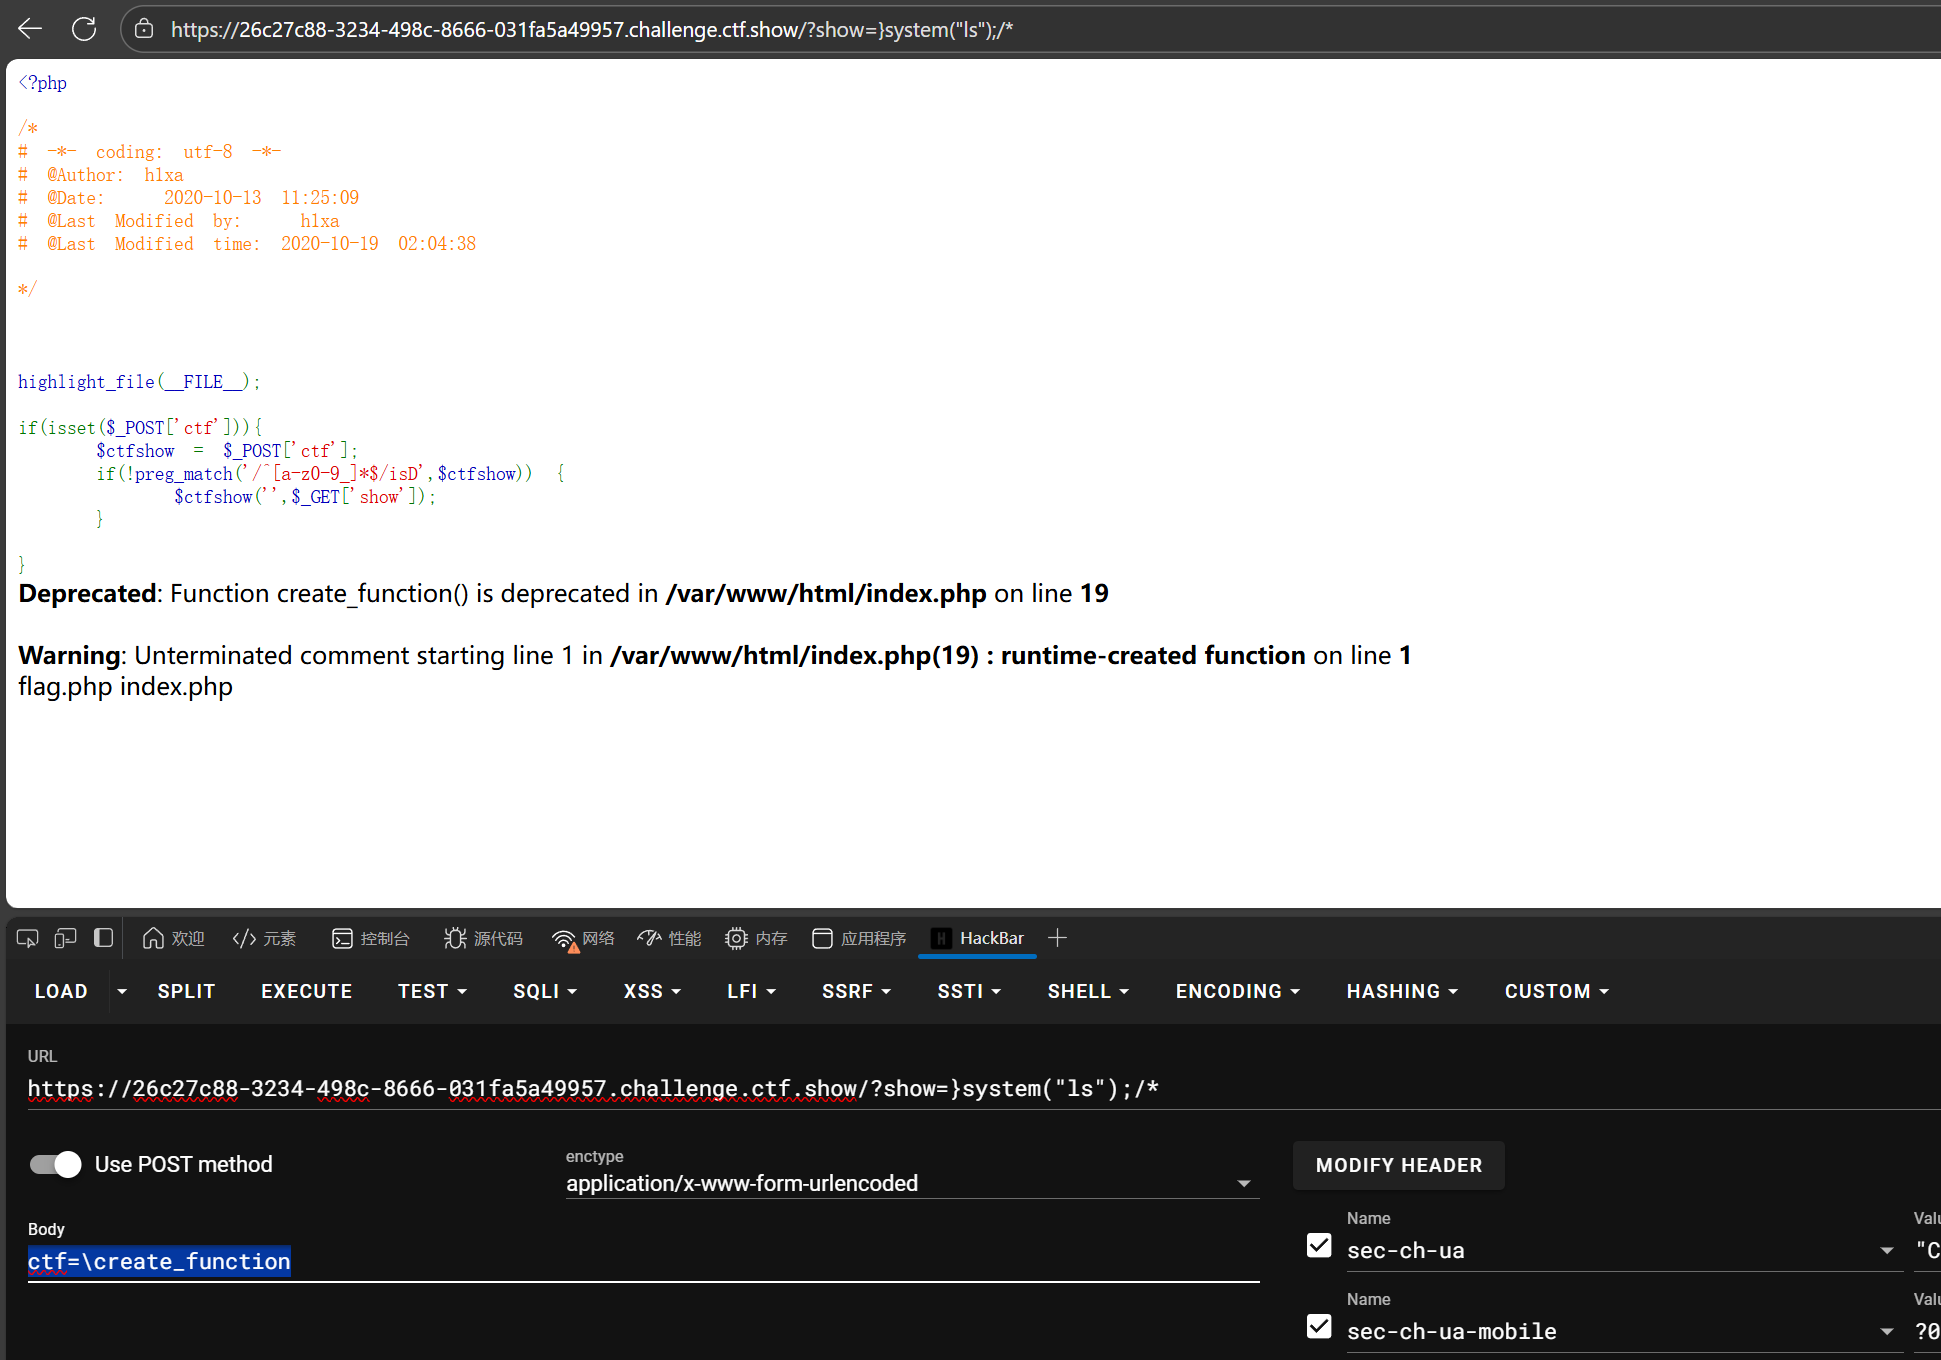Uncheck the sec-ch-ua header checkbox
Viewport: 1941px width, 1360px height.
click(1319, 1245)
